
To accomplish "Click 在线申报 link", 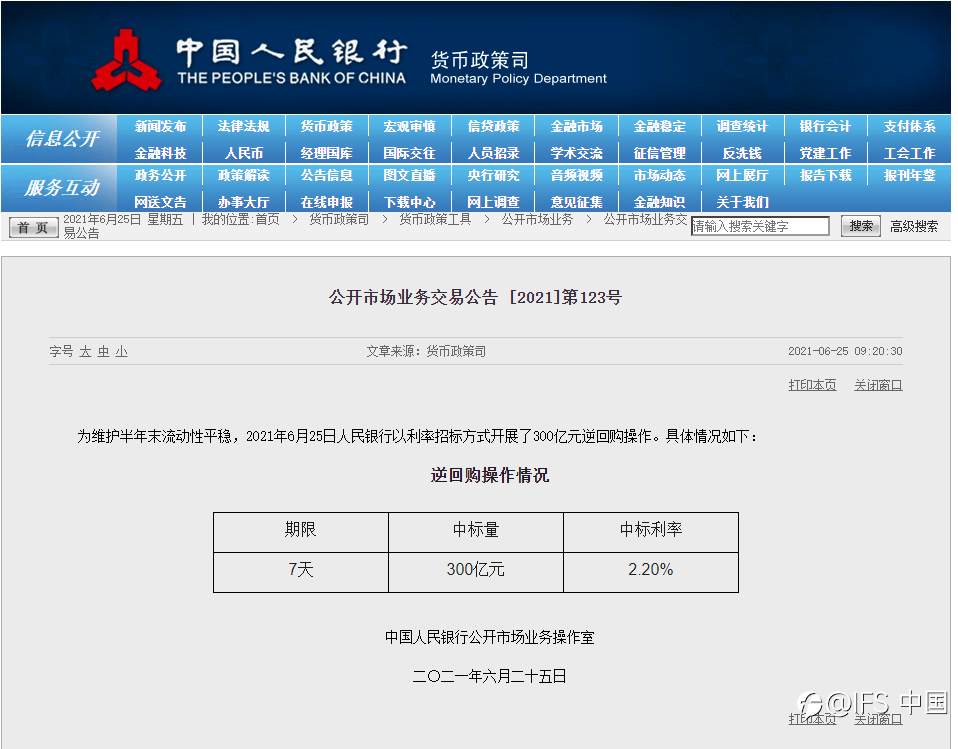I will pyautogui.click(x=326, y=202).
